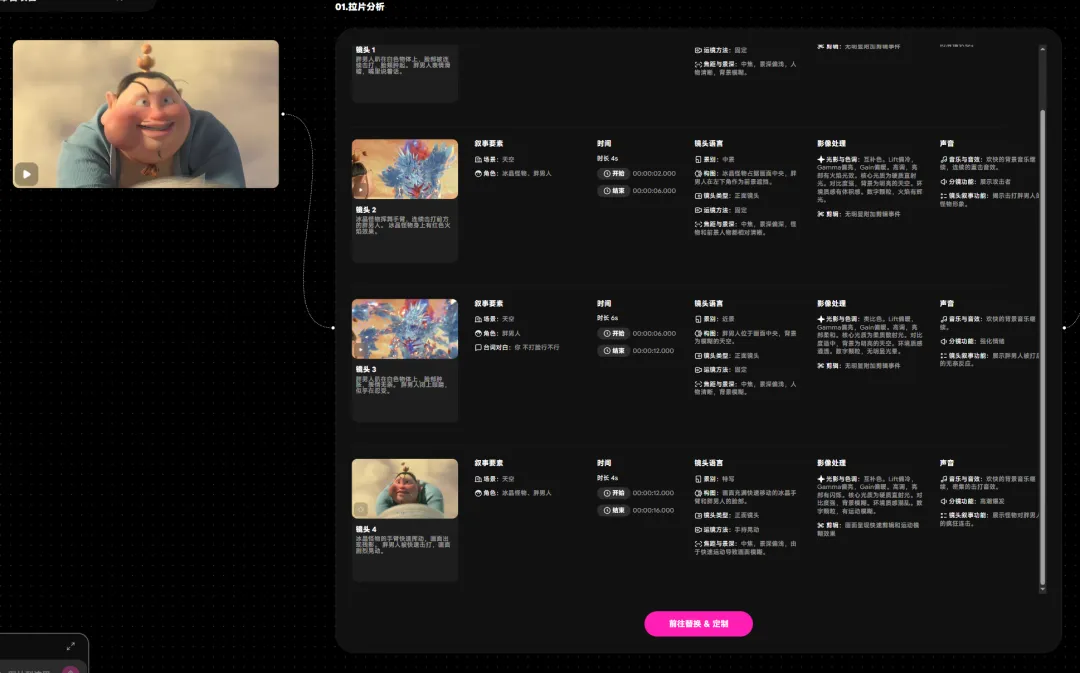
Task: Click the video node output connector dot
Action: coord(283,114)
